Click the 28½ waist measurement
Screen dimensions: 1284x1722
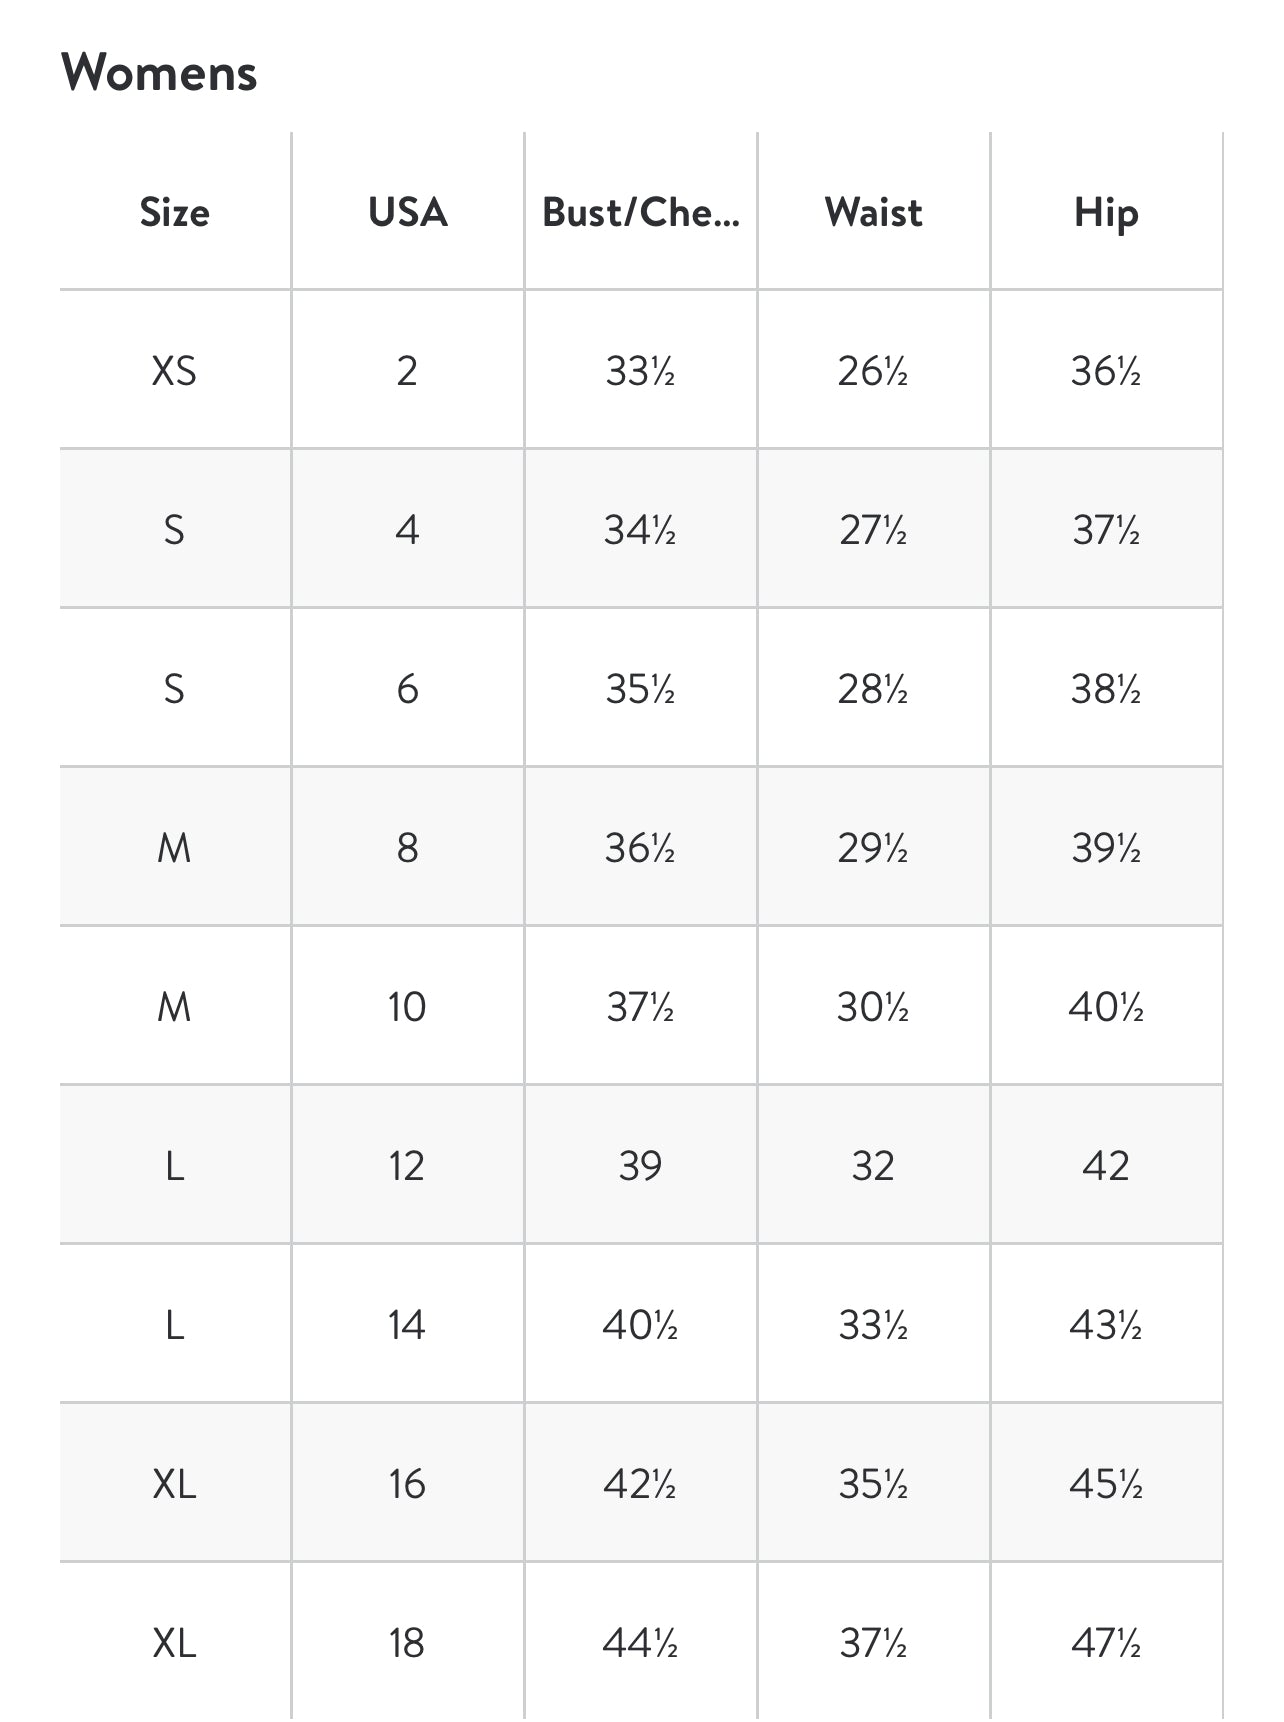pos(873,689)
